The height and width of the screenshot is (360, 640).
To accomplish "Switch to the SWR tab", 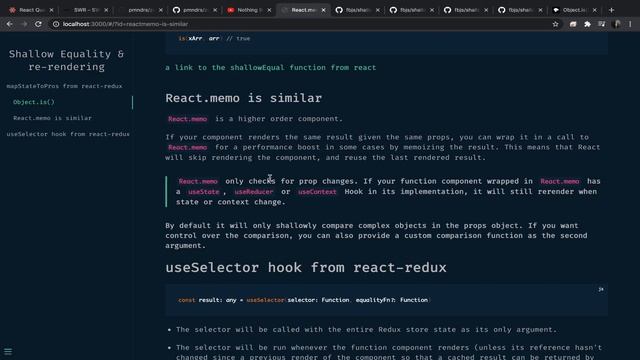I will [86, 10].
